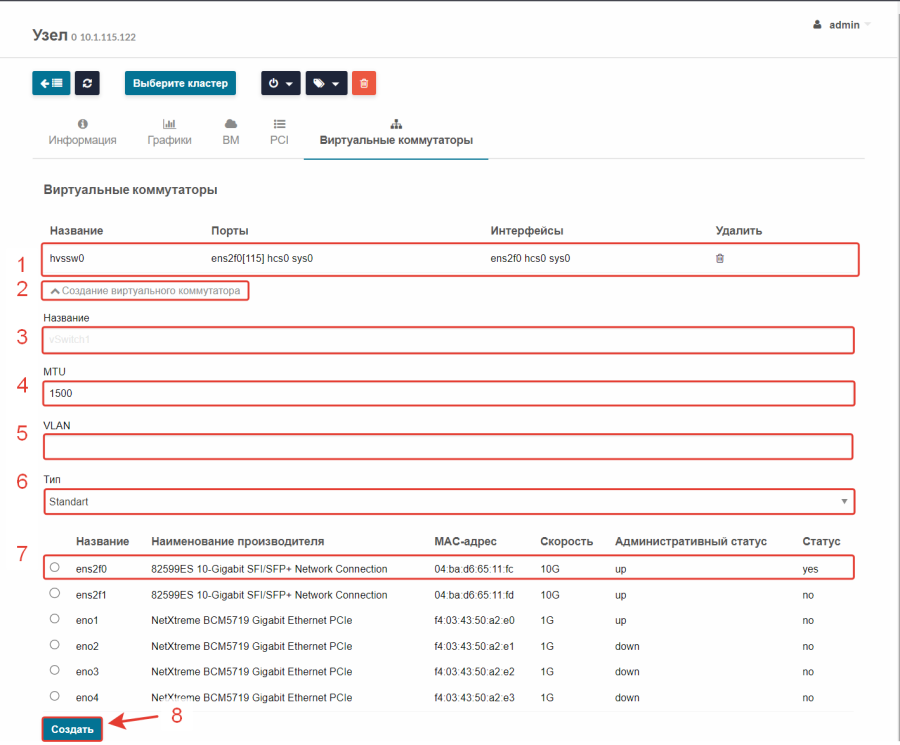Click the Выберите кластер button
The image size is (900, 745).
coord(180,83)
